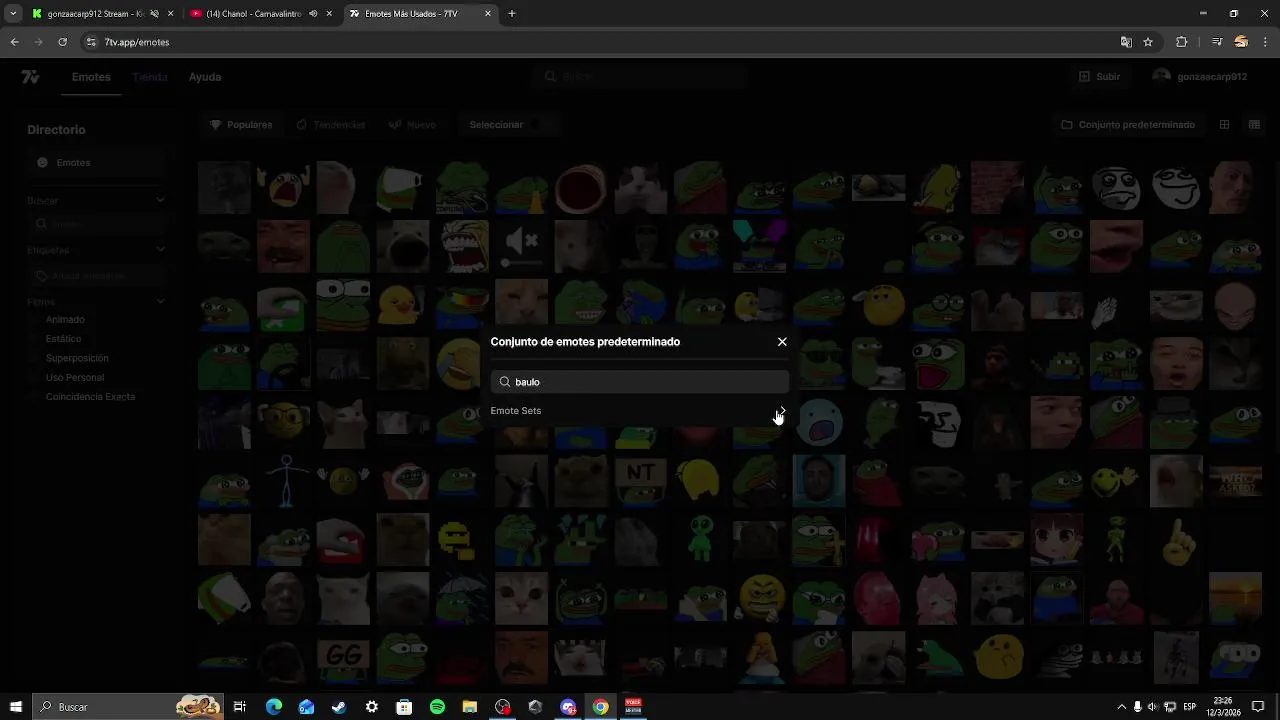
Task: Open the tab search dropdown arrow
Action: point(13,14)
